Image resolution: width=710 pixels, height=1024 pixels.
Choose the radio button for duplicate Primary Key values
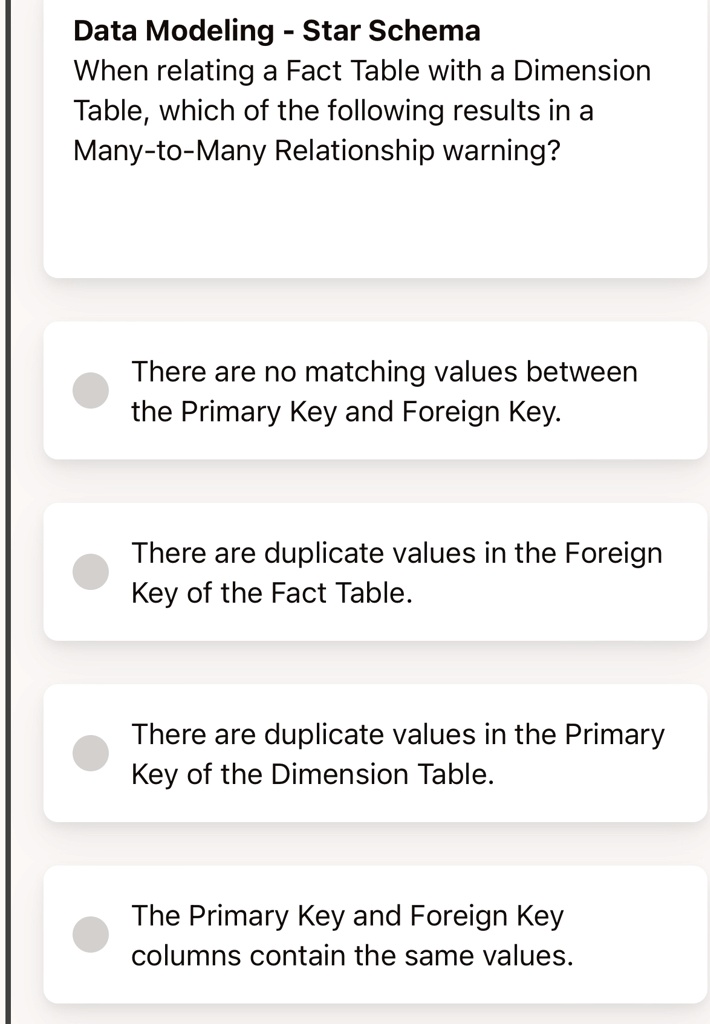90,752
